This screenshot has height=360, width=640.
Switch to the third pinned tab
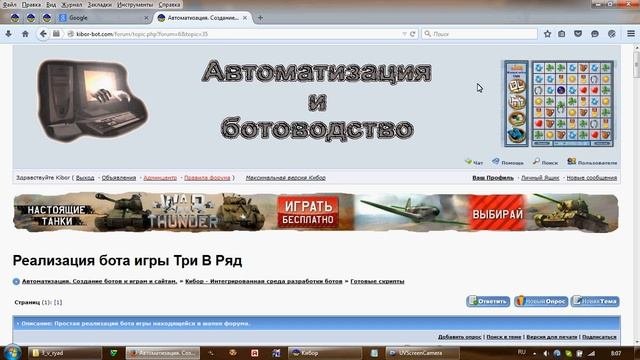click(x=47, y=18)
